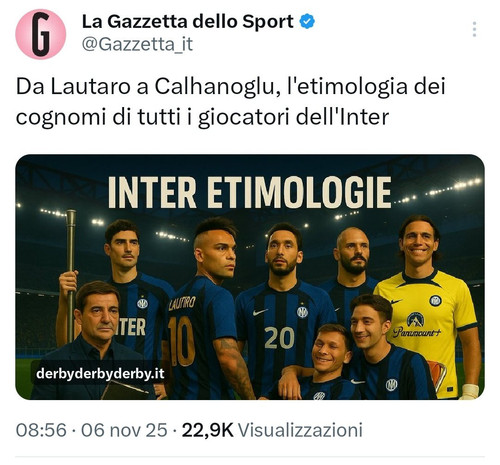Click the 08:56 timestamp
This screenshot has height=465, width=500.
[41, 430]
